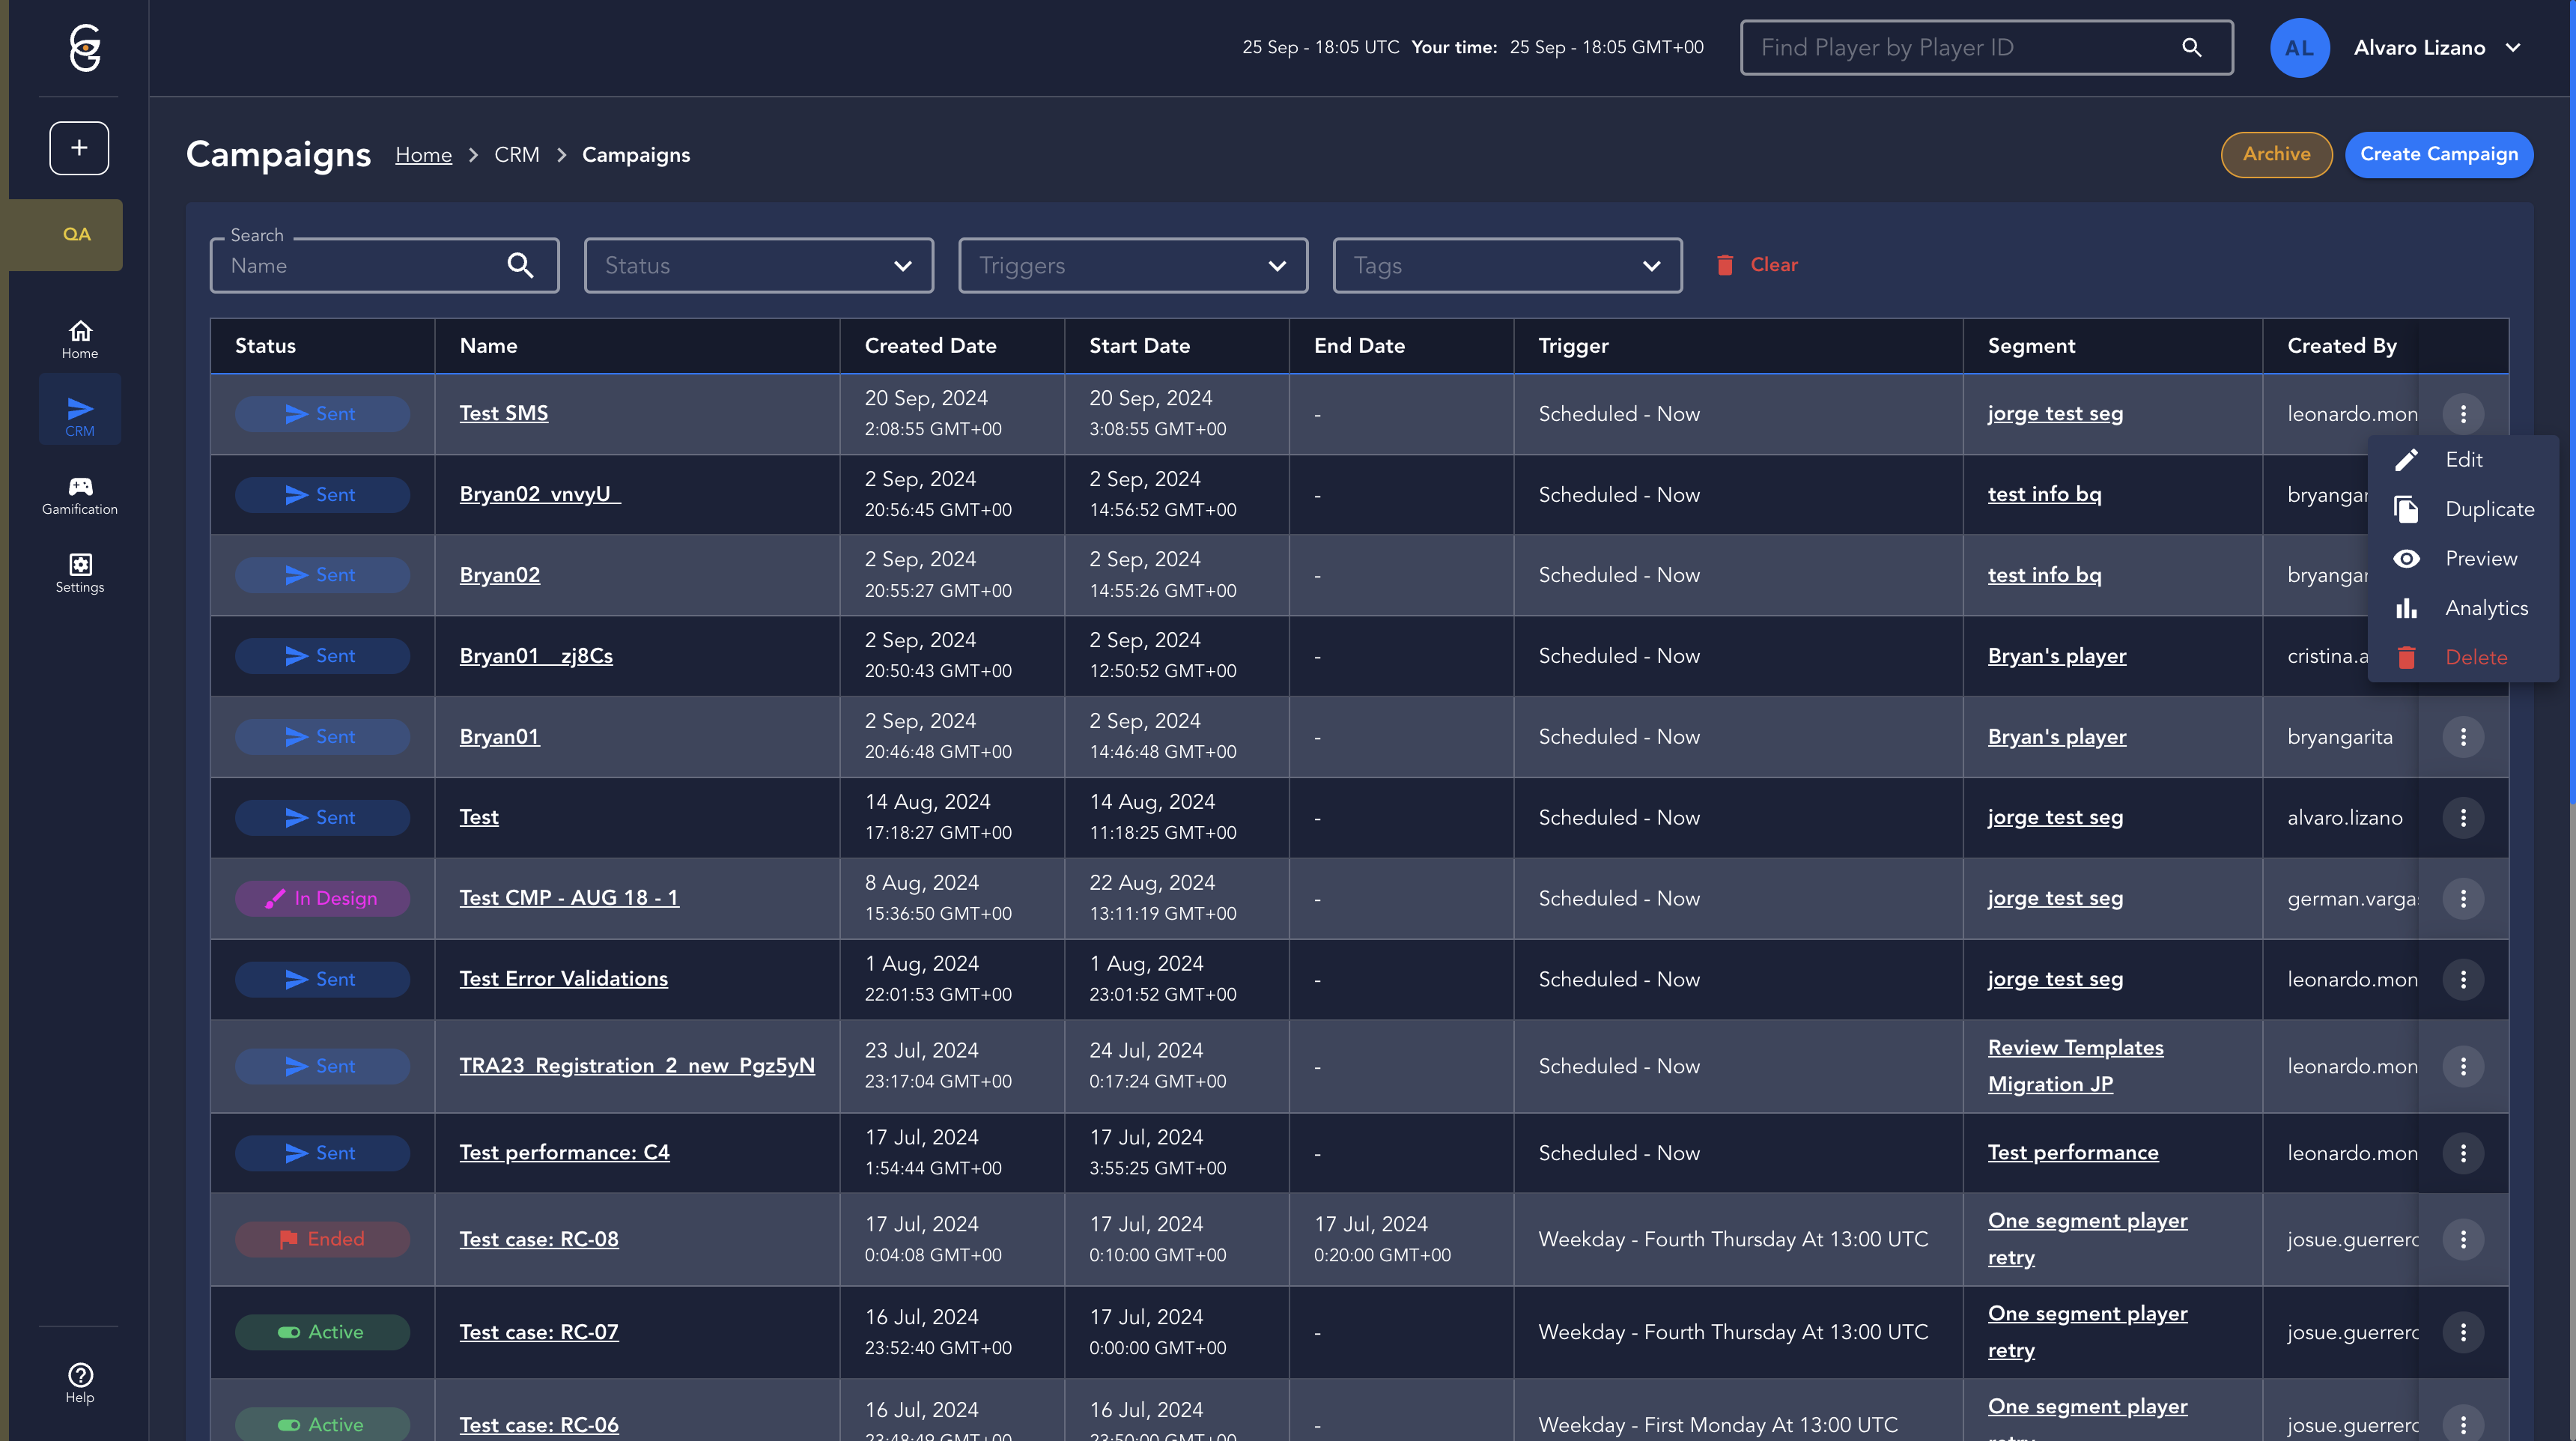Click the player ID search magnifier icon
2576x1441 pixels.
pyautogui.click(x=2191, y=48)
